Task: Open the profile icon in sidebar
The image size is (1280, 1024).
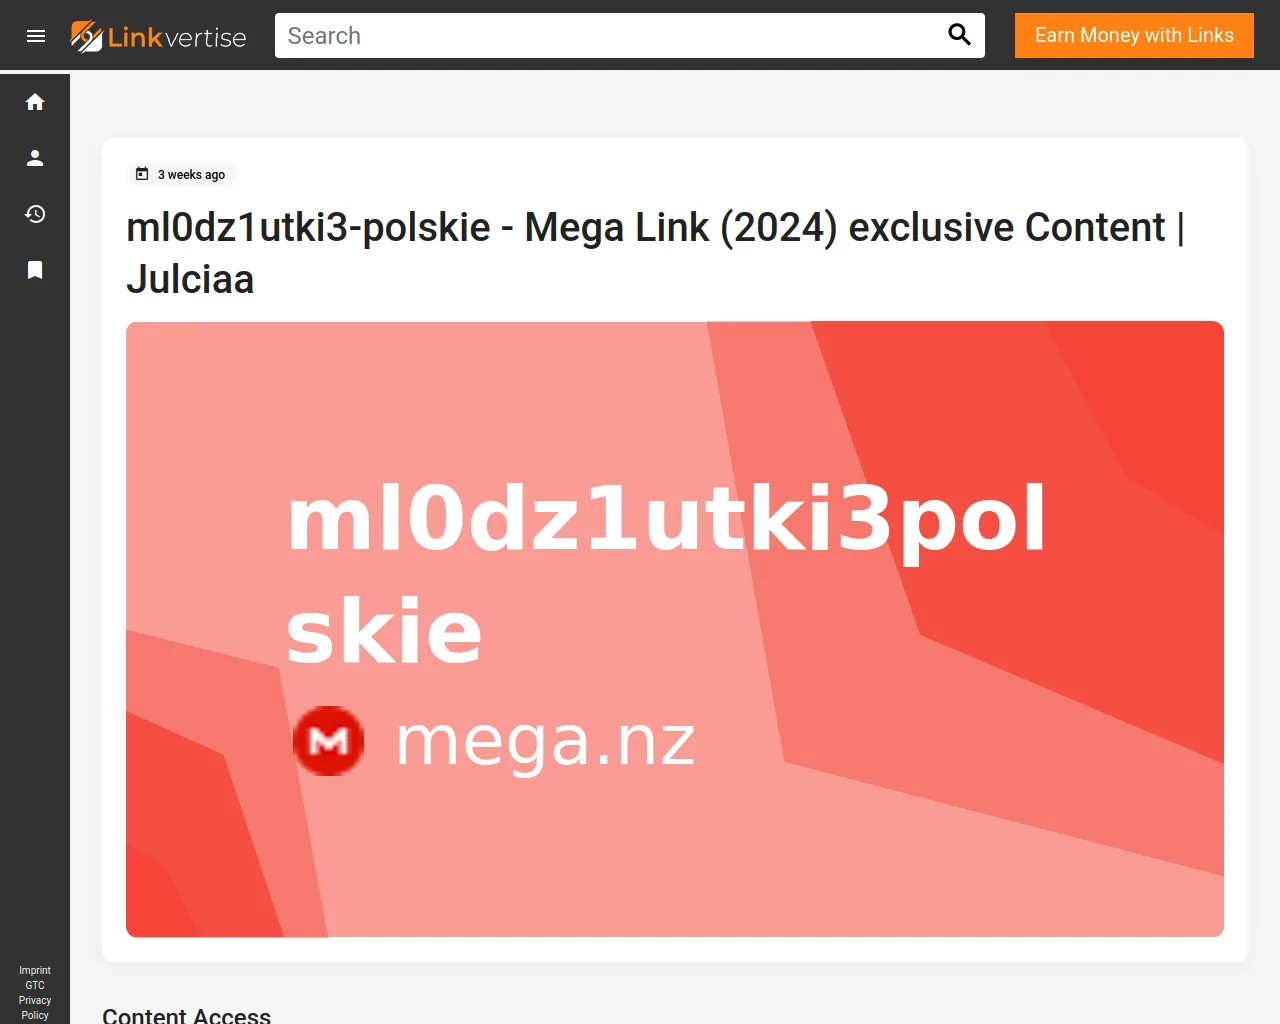Action: (x=35, y=158)
